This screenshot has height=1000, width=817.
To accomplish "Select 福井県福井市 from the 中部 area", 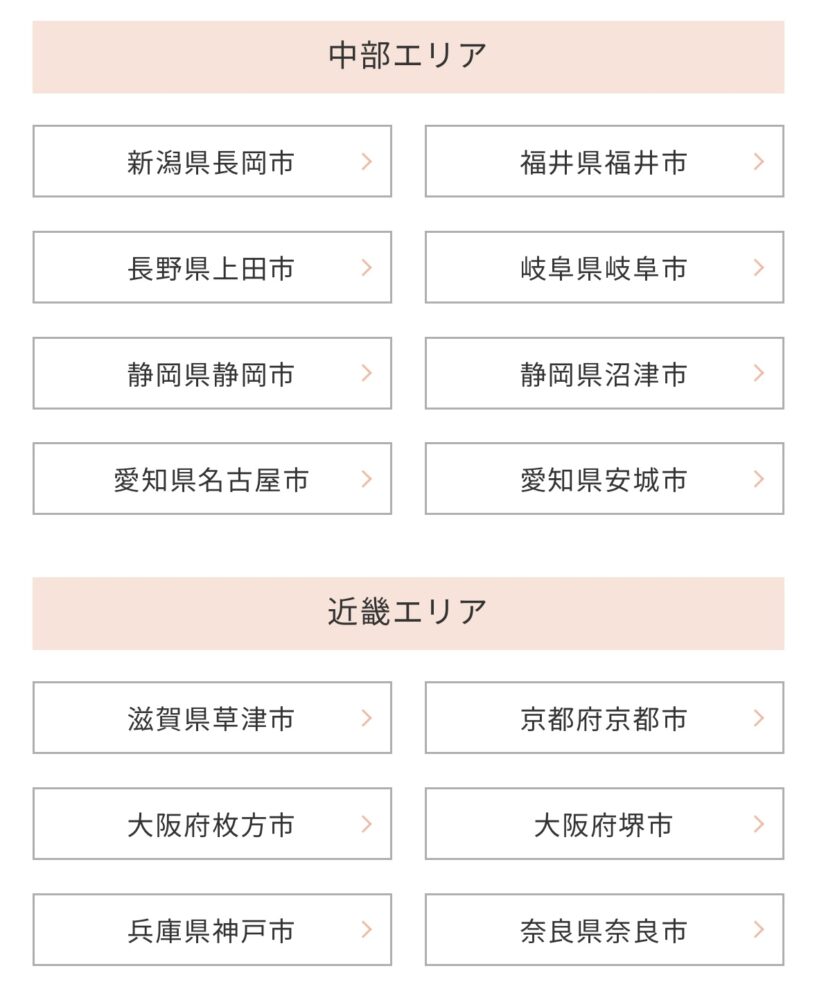I will pyautogui.click(x=605, y=161).
